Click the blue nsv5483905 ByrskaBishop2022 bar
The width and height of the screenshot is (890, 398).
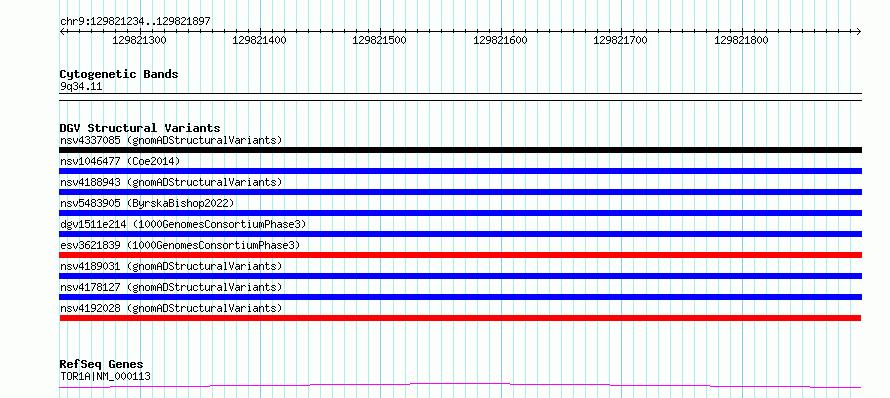click(460, 213)
